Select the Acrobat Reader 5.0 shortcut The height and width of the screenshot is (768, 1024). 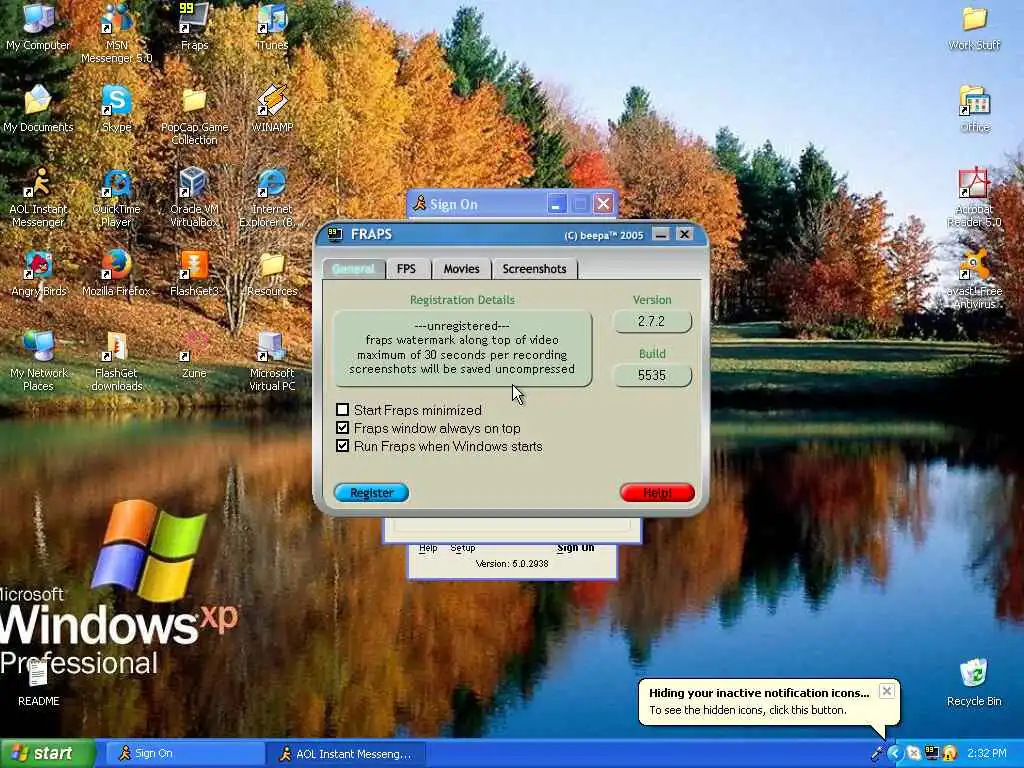click(x=974, y=197)
